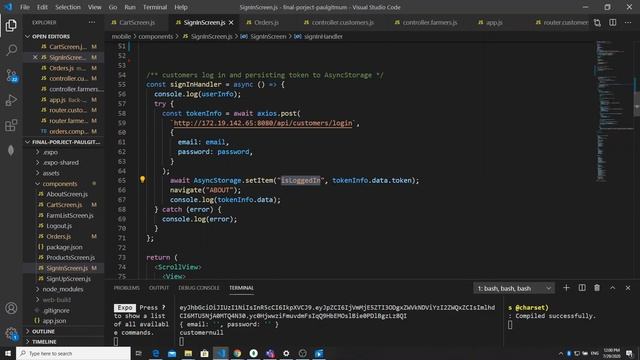Show the Problems panel tab
Screen dimensions: 640x360
[127, 288]
